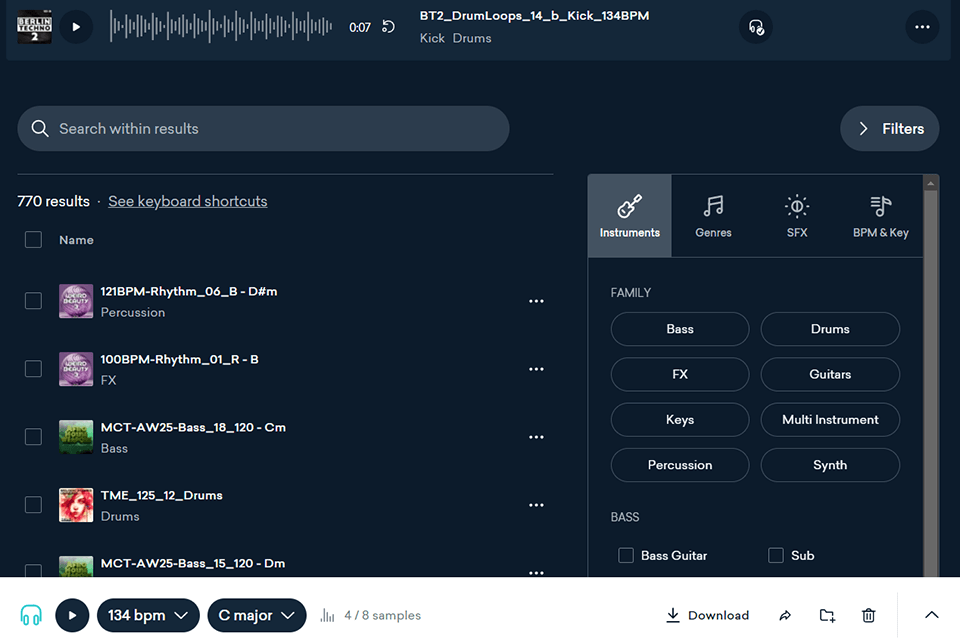This screenshot has height=640, width=960.
Task: Click the bars icon beside samples count
Action: [x=328, y=615]
